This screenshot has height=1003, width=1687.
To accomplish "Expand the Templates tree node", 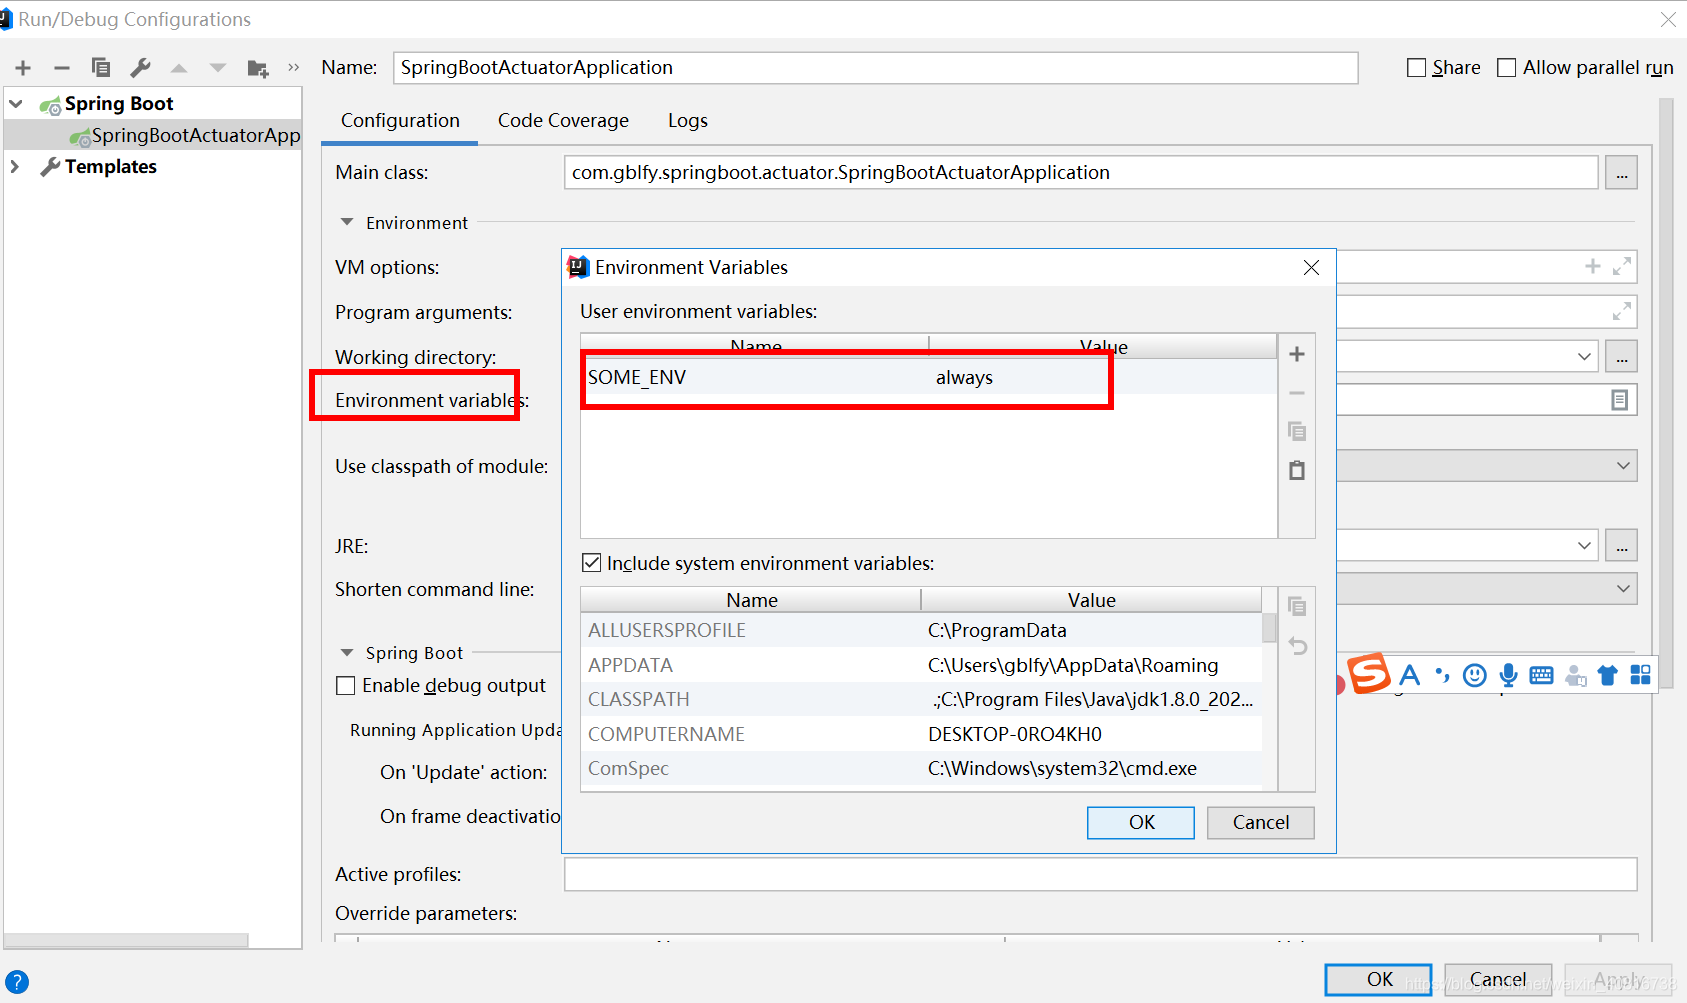I will coord(15,166).
